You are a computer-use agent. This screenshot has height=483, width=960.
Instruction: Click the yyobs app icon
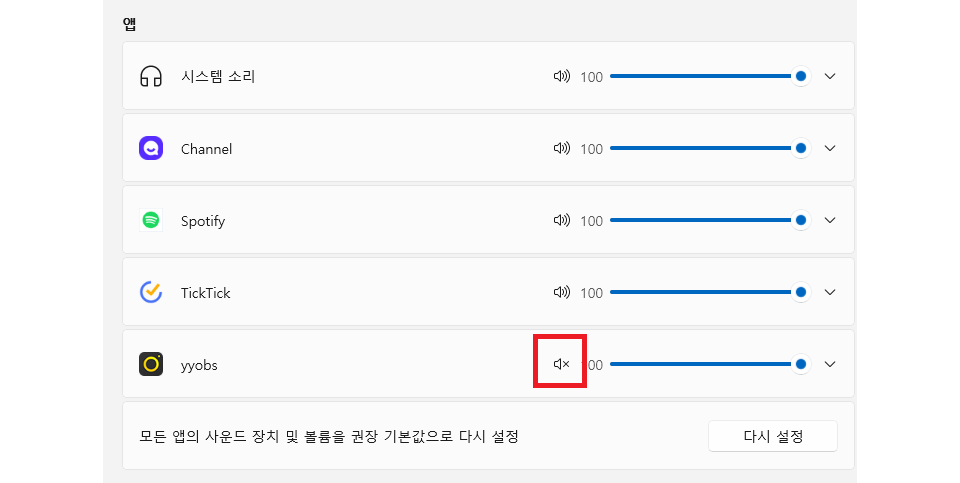(151, 364)
